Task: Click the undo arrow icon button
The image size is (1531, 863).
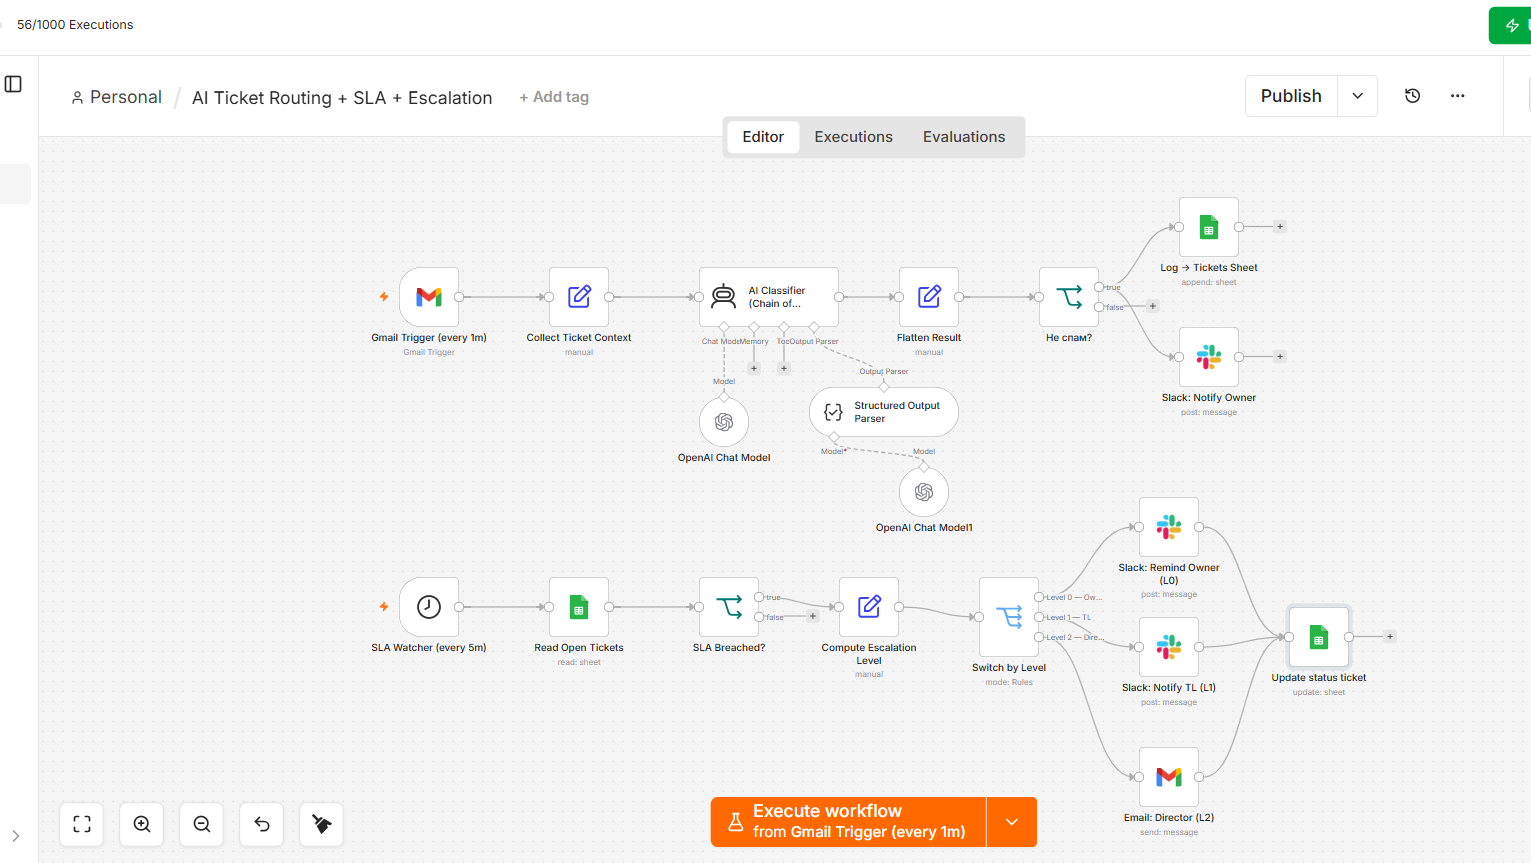Action: tap(262, 824)
